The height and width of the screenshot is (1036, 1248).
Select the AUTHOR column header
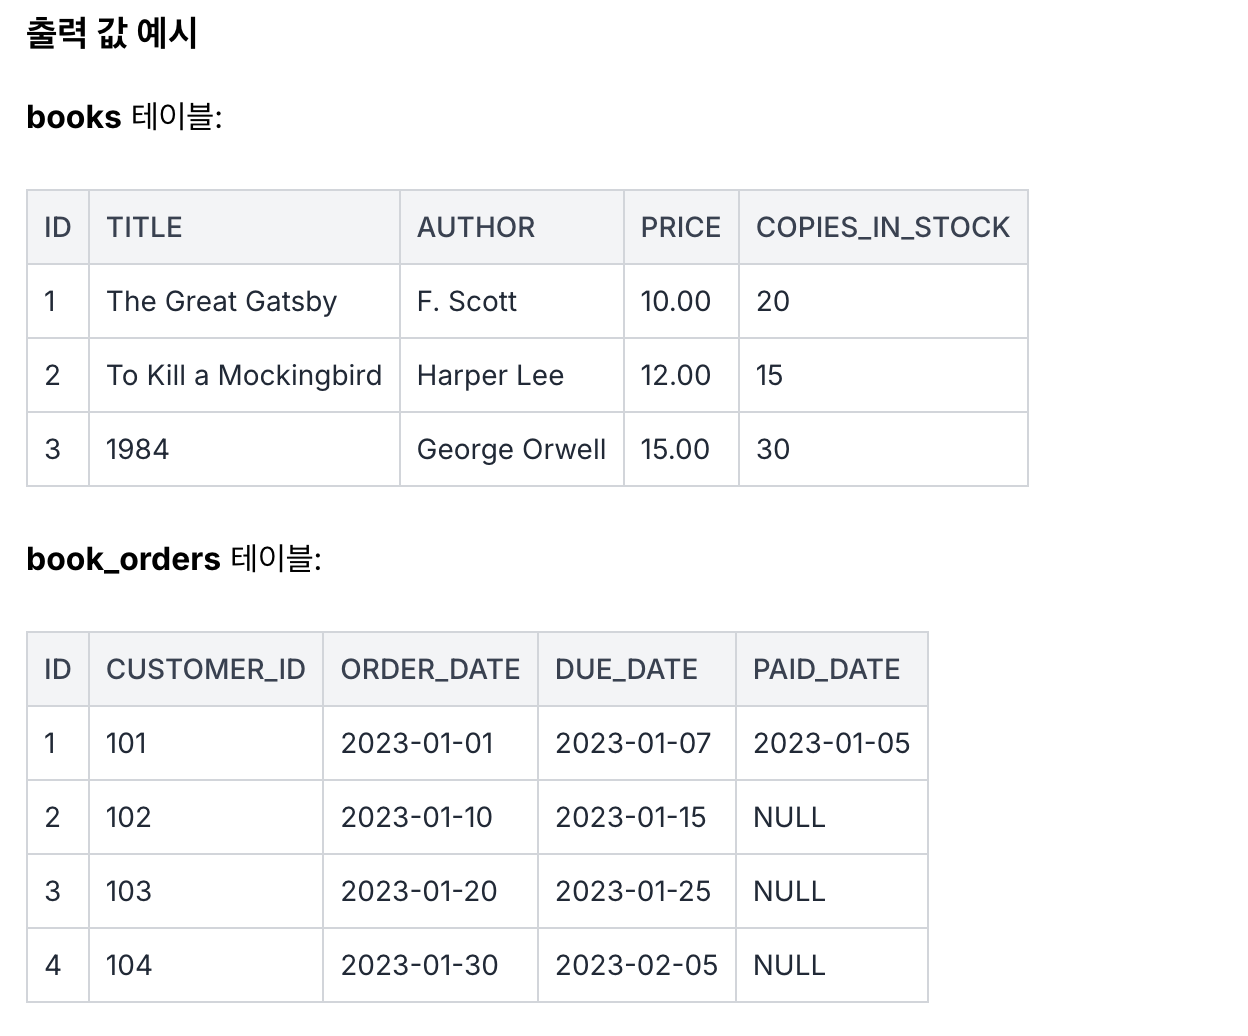[x=476, y=227]
